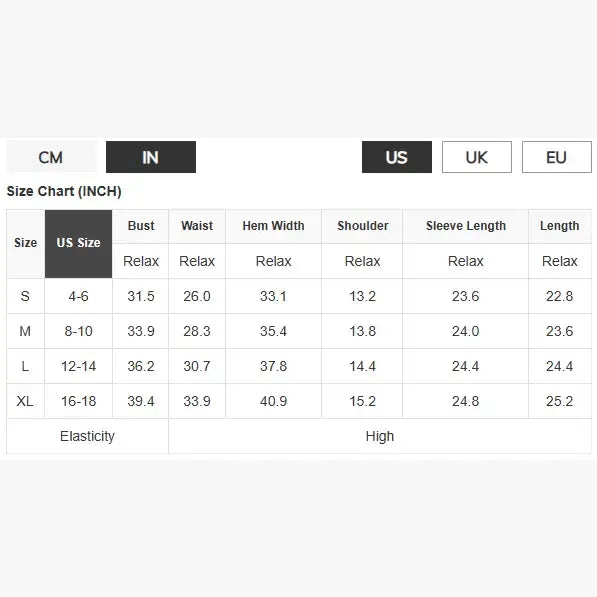Select the S size row
The width and height of the screenshot is (597, 597).
coord(299,296)
